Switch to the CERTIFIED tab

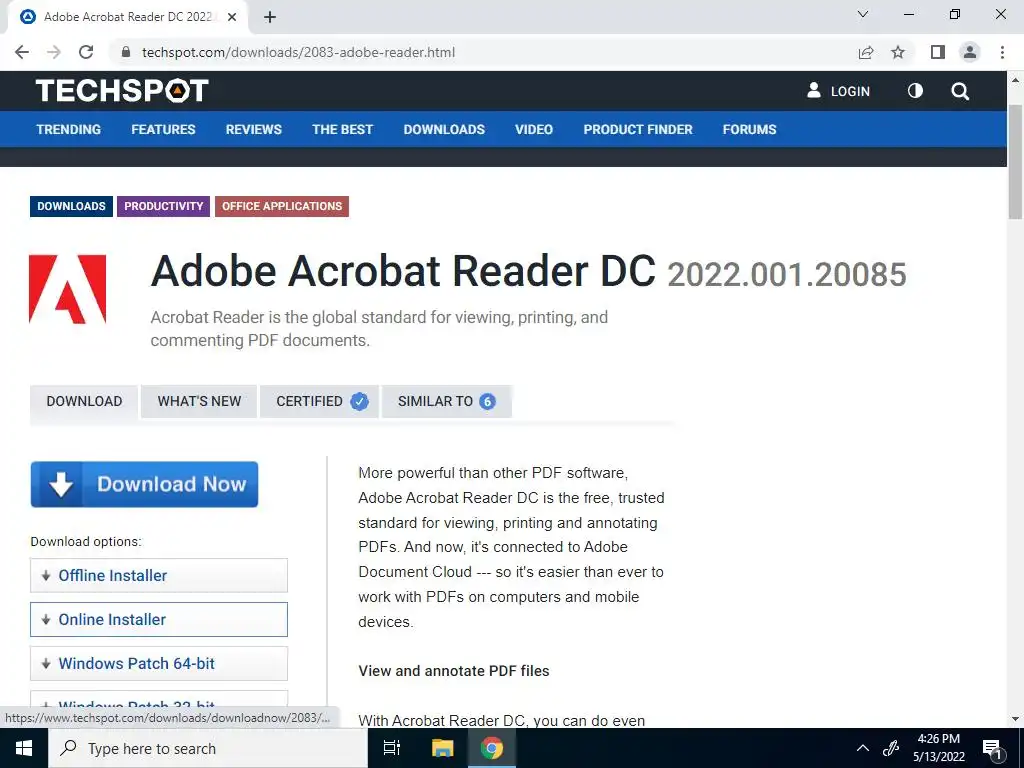[x=319, y=401]
